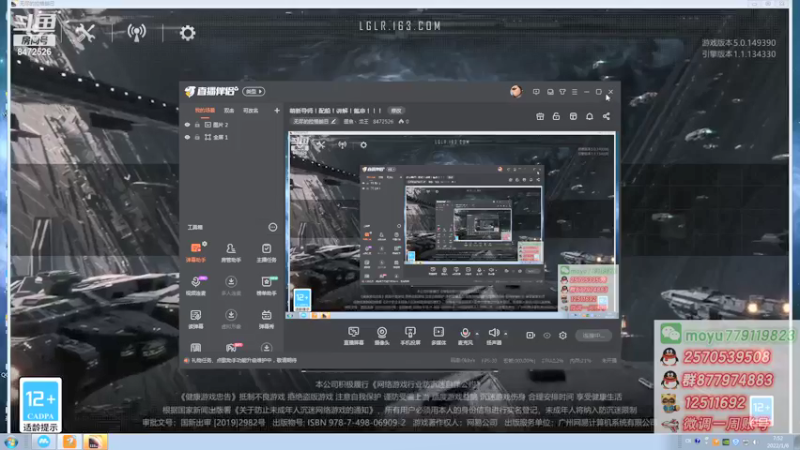Viewport: 800px width, 450px height.
Task: Click the modify button beside stream title
Action: [396, 110]
